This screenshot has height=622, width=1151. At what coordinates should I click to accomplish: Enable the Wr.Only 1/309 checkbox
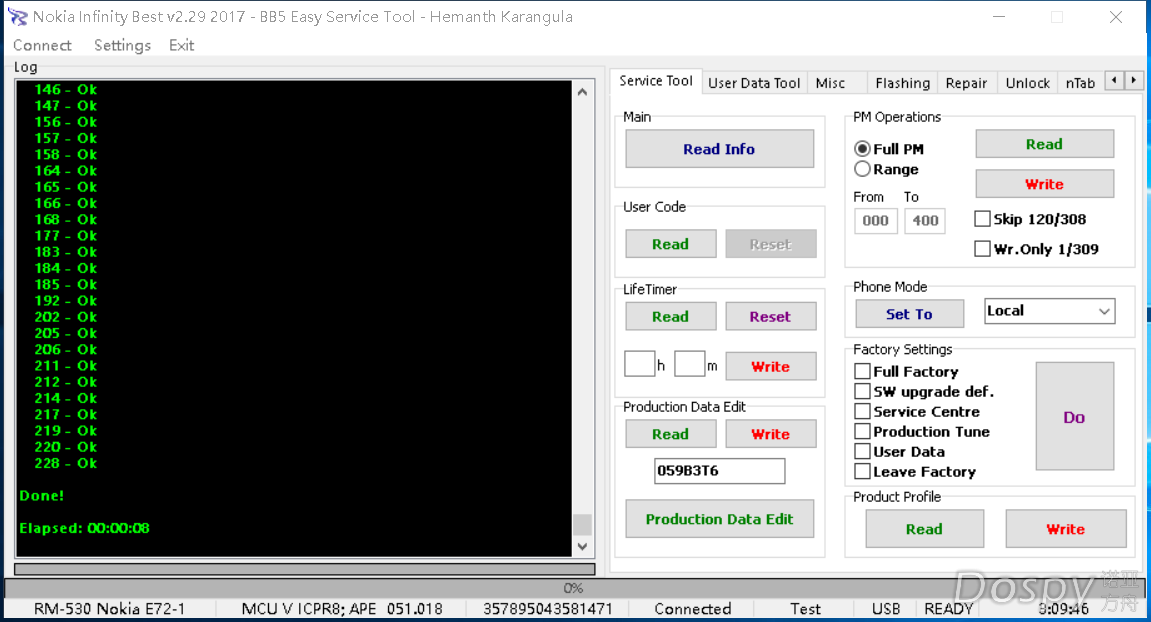click(x=982, y=249)
